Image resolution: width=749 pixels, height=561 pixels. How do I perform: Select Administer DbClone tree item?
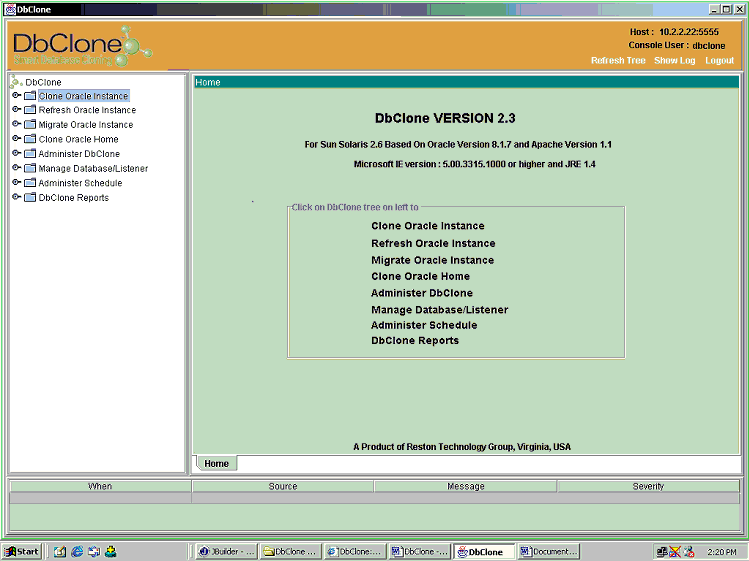pos(79,154)
